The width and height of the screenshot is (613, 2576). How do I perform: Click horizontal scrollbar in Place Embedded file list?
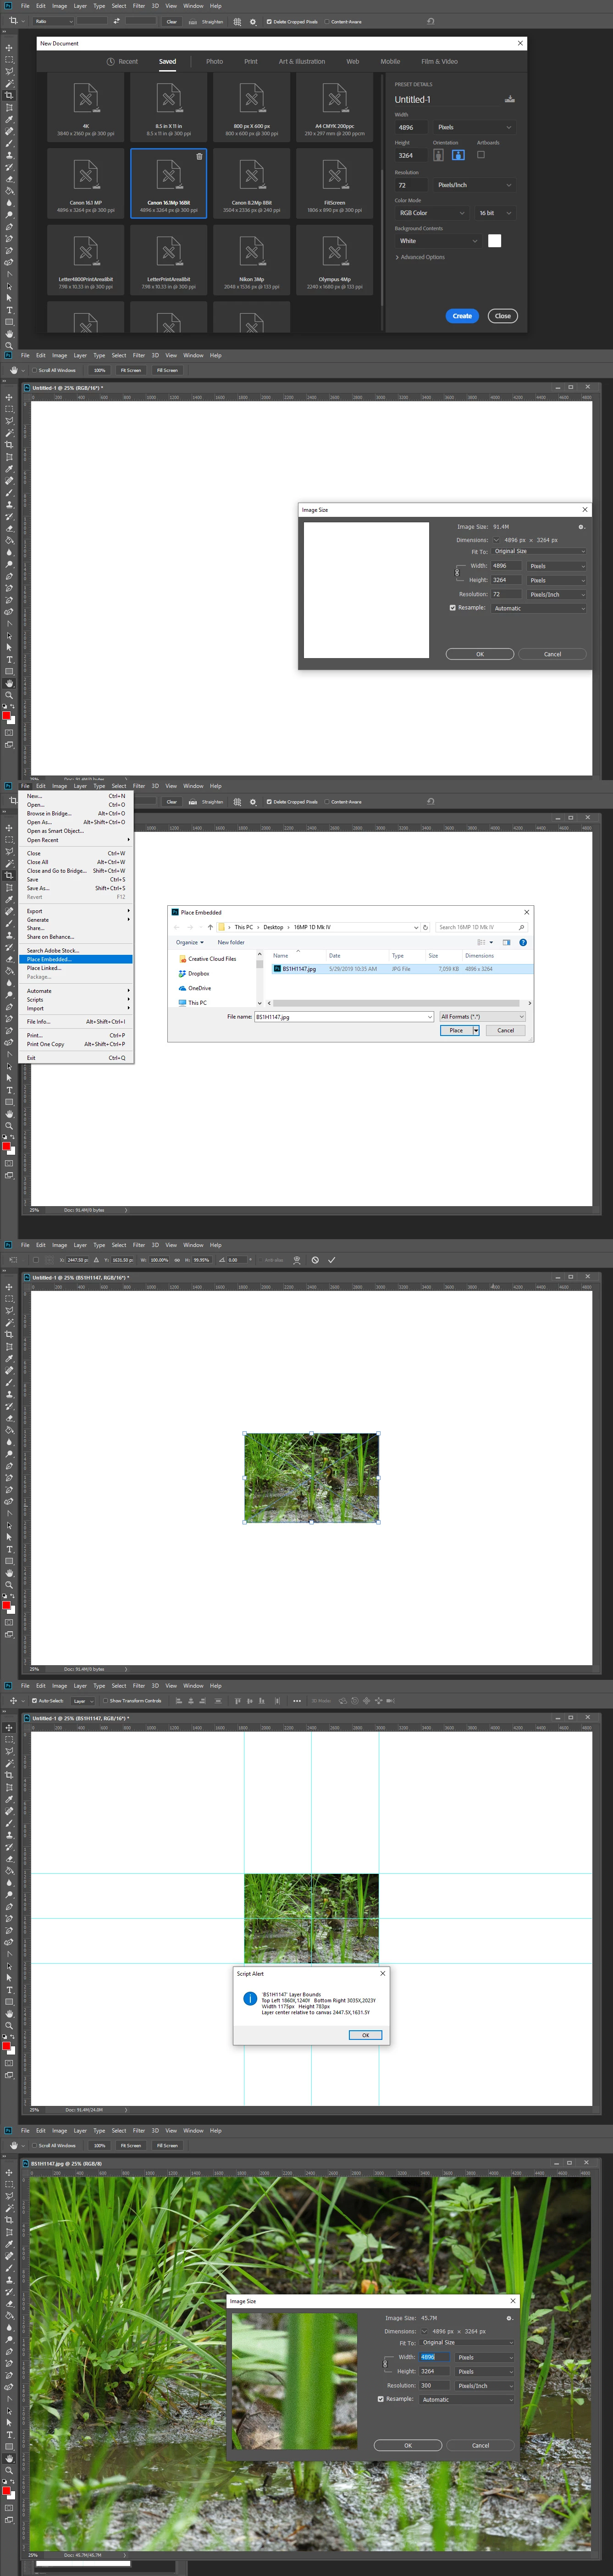(396, 1003)
